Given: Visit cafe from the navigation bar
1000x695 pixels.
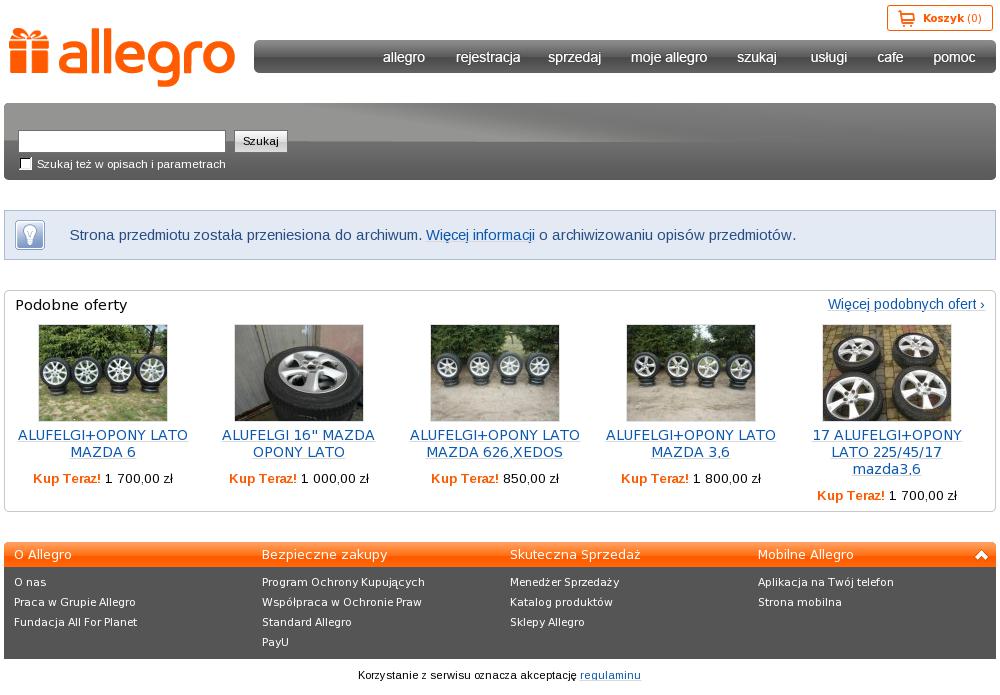Looking at the screenshot, I should (x=890, y=57).
